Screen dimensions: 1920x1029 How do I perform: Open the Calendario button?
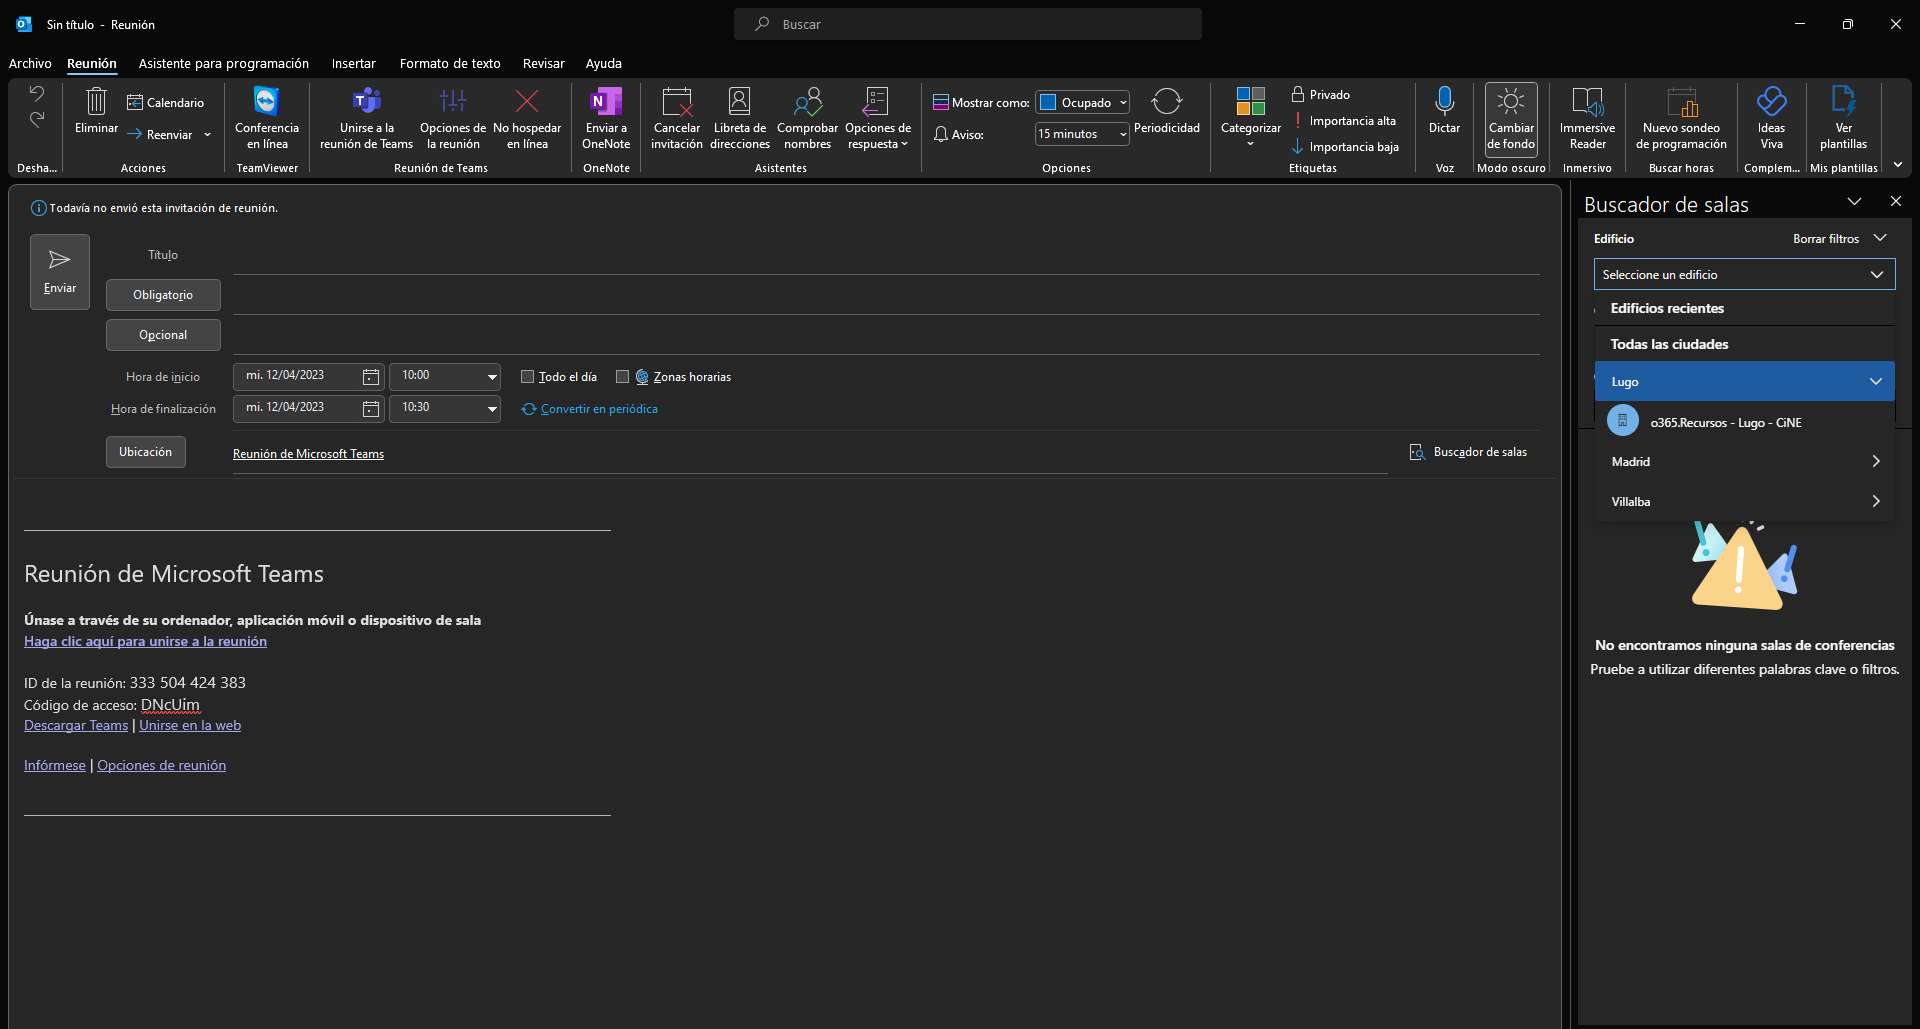tap(165, 102)
